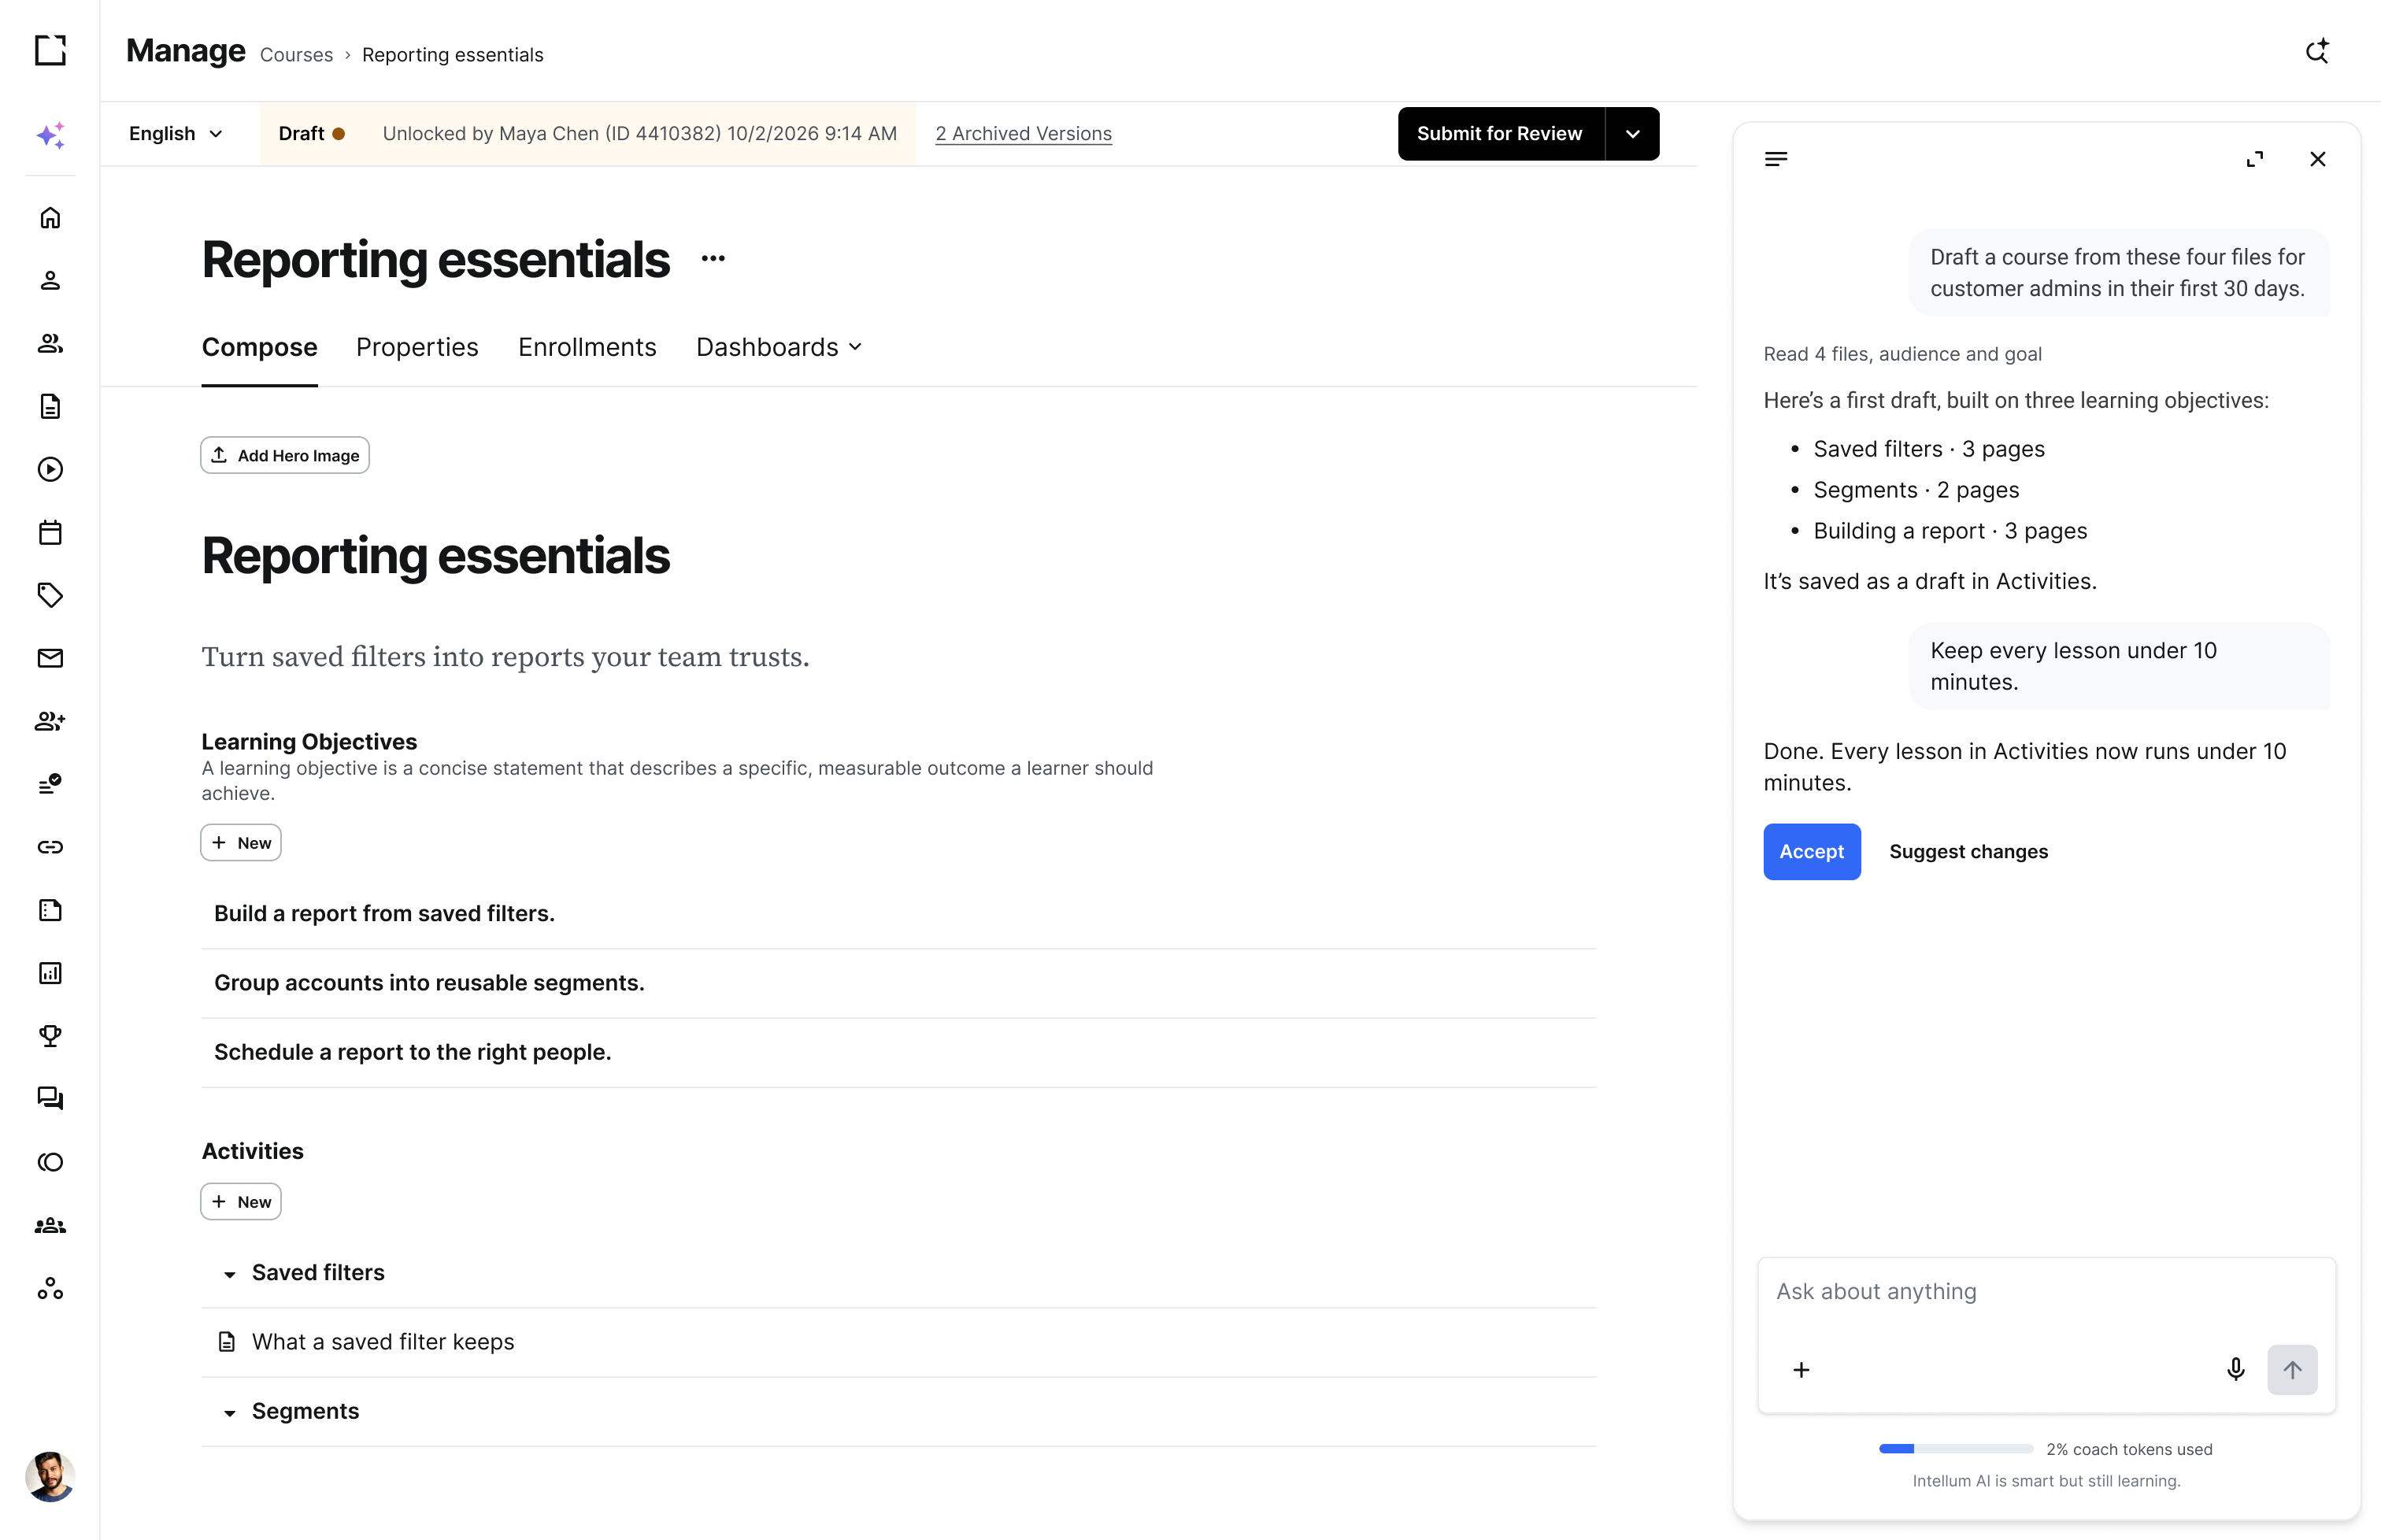
Task: Click the plus attach icon in chat
Action: 1801,1370
